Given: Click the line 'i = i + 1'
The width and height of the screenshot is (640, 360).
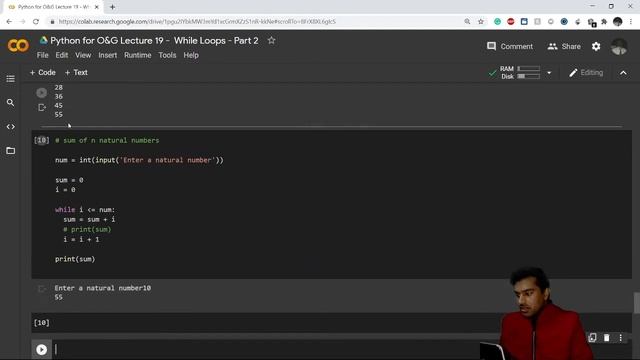Looking at the screenshot, I should [x=81, y=240].
